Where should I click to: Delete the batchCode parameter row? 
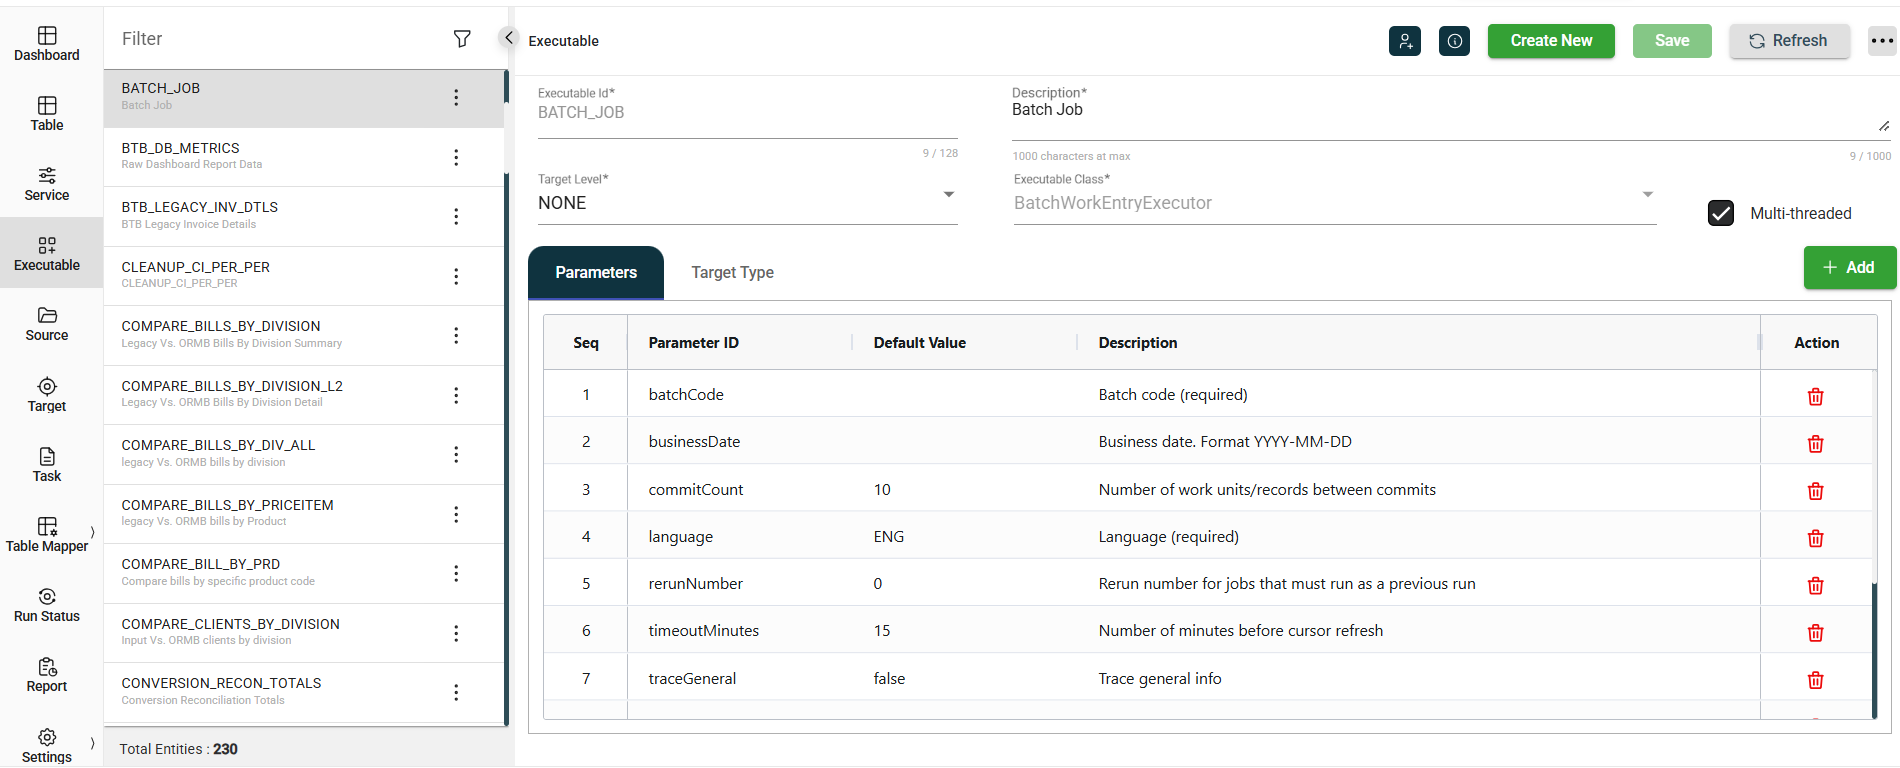point(1815,396)
